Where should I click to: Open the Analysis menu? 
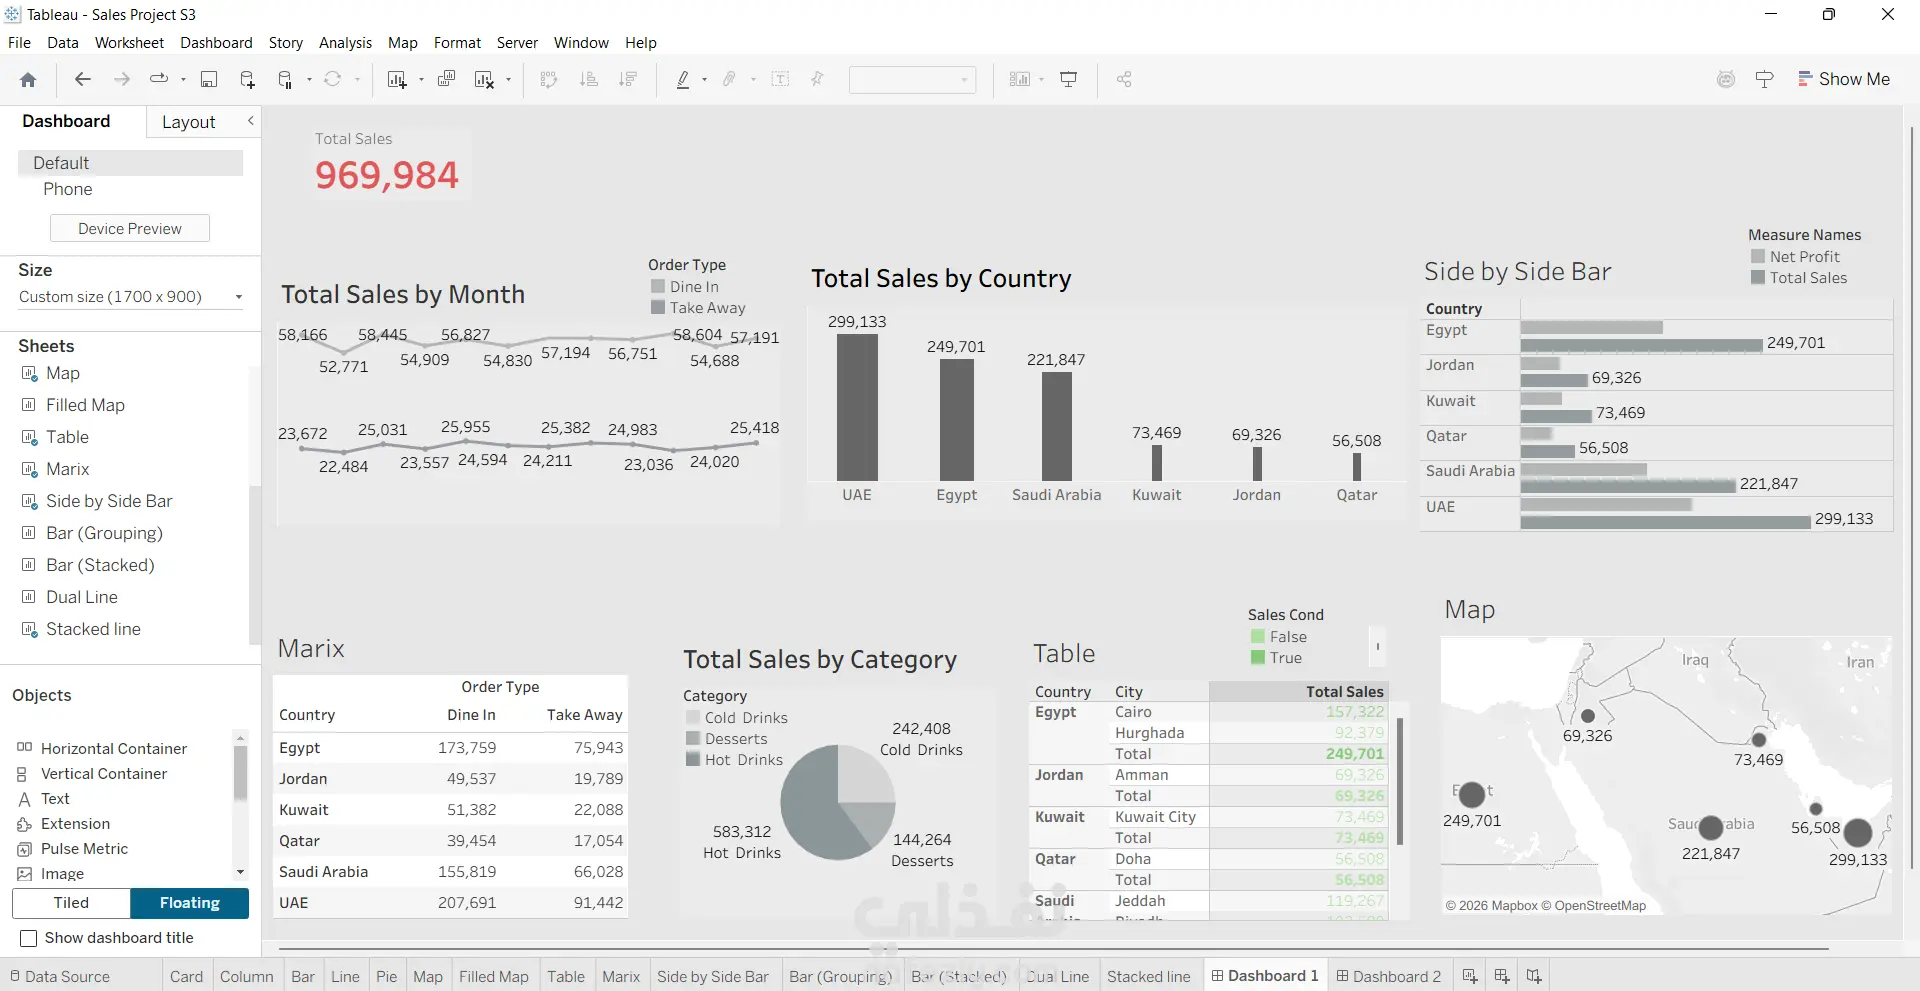coord(345,43)
